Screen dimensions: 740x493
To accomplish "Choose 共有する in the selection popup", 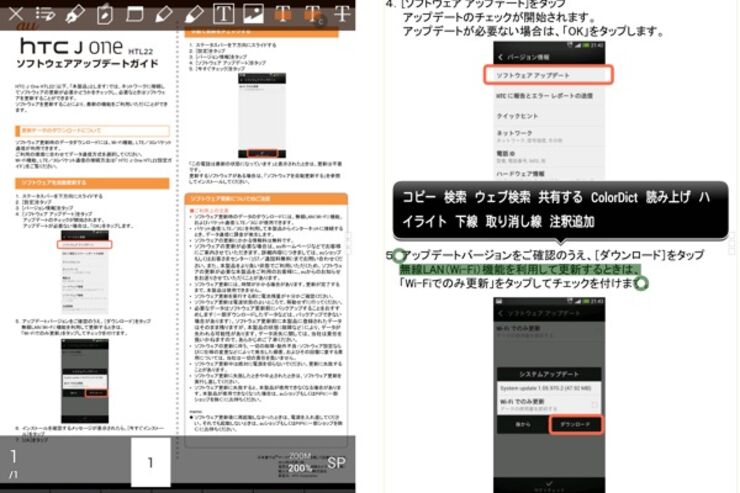I will pos(561,197).
